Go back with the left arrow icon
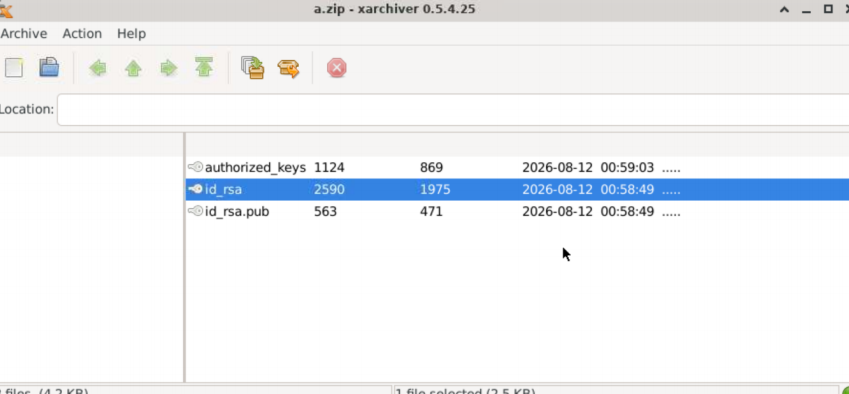Viewport: 849px width, 394px height. (98, 68)
